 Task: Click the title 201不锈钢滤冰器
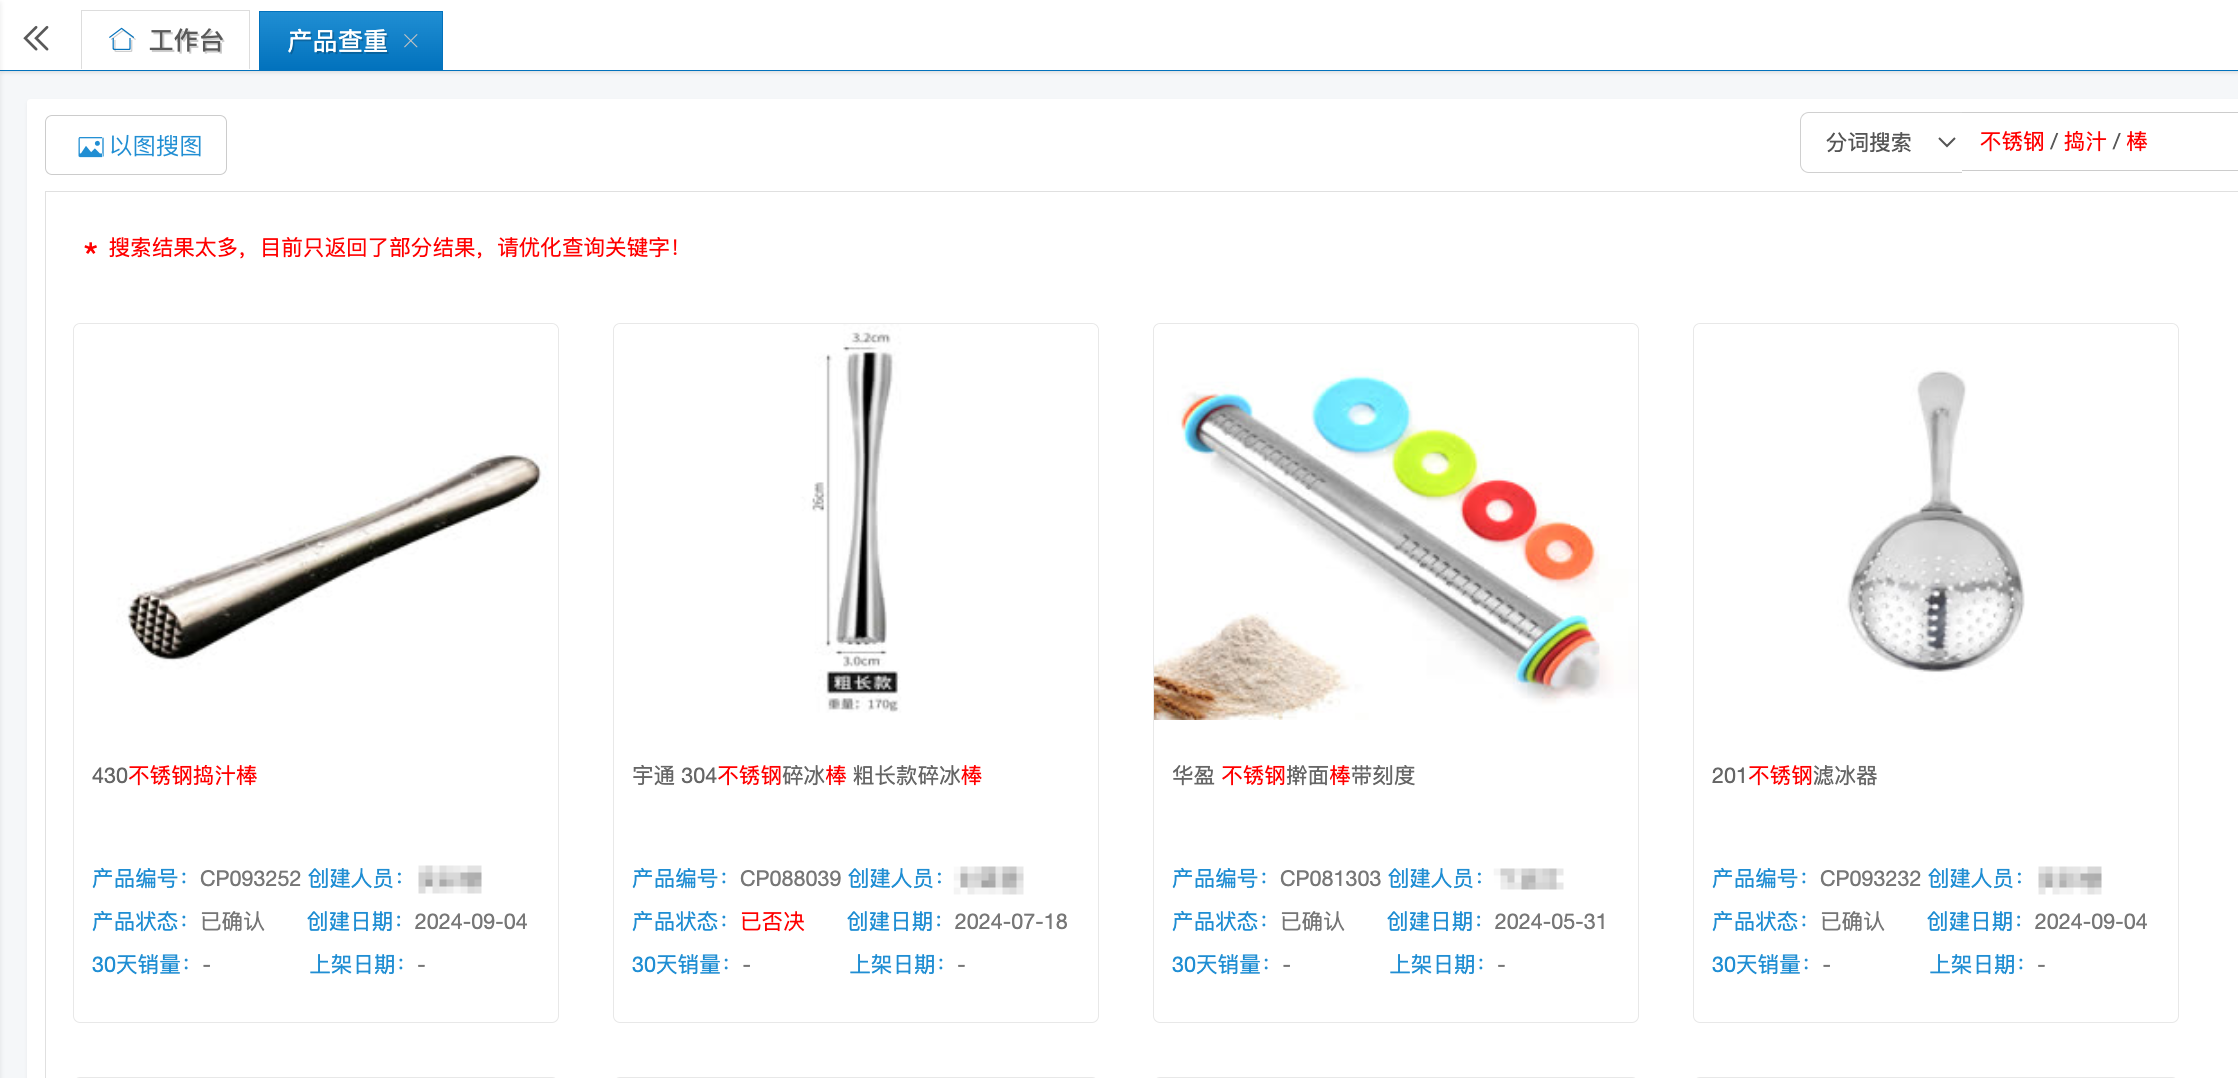[x=1794, y=775]
